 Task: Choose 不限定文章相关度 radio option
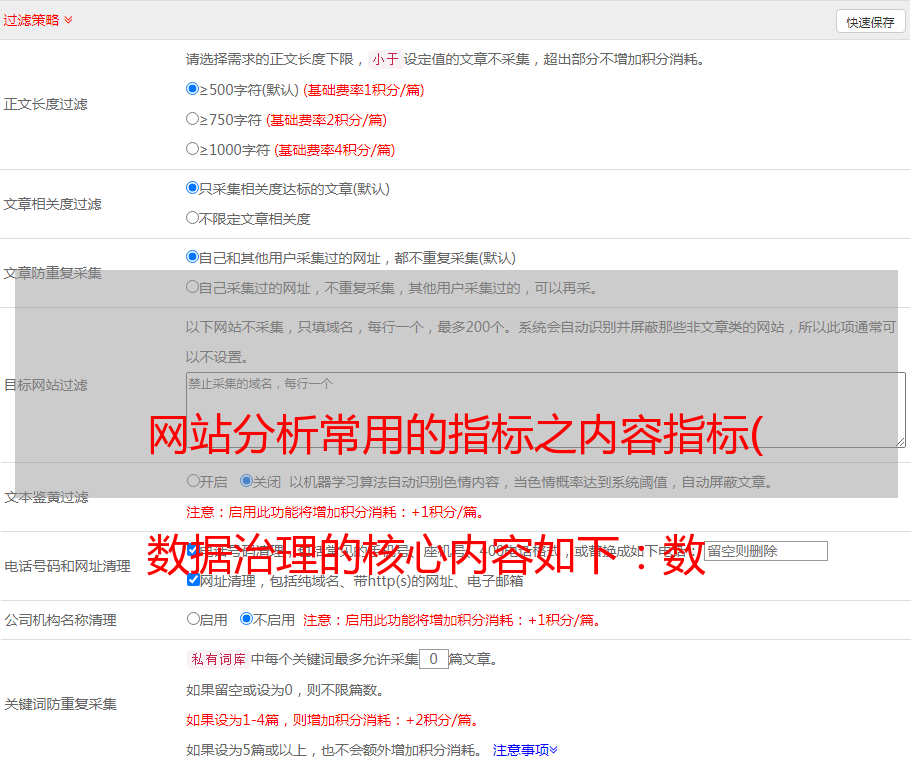[192, 218]
